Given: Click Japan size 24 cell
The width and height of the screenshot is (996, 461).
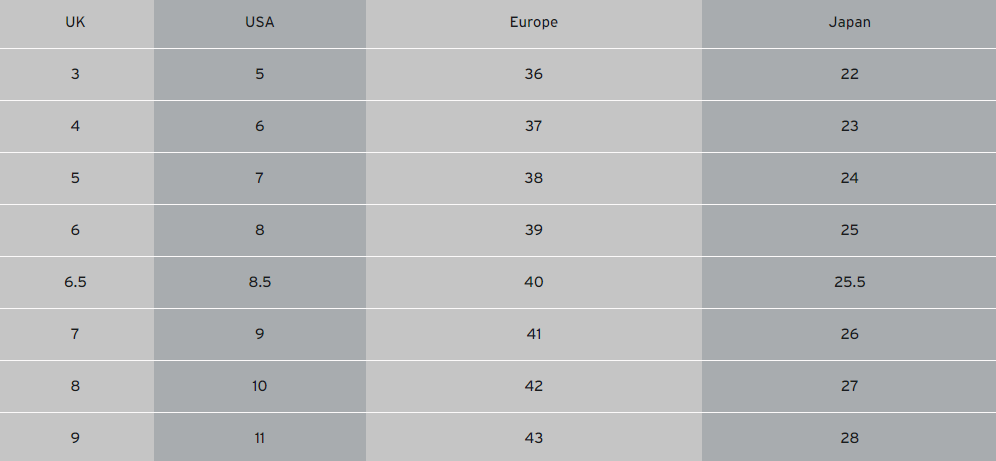Looking at the screenshot, I should point(849,178).
